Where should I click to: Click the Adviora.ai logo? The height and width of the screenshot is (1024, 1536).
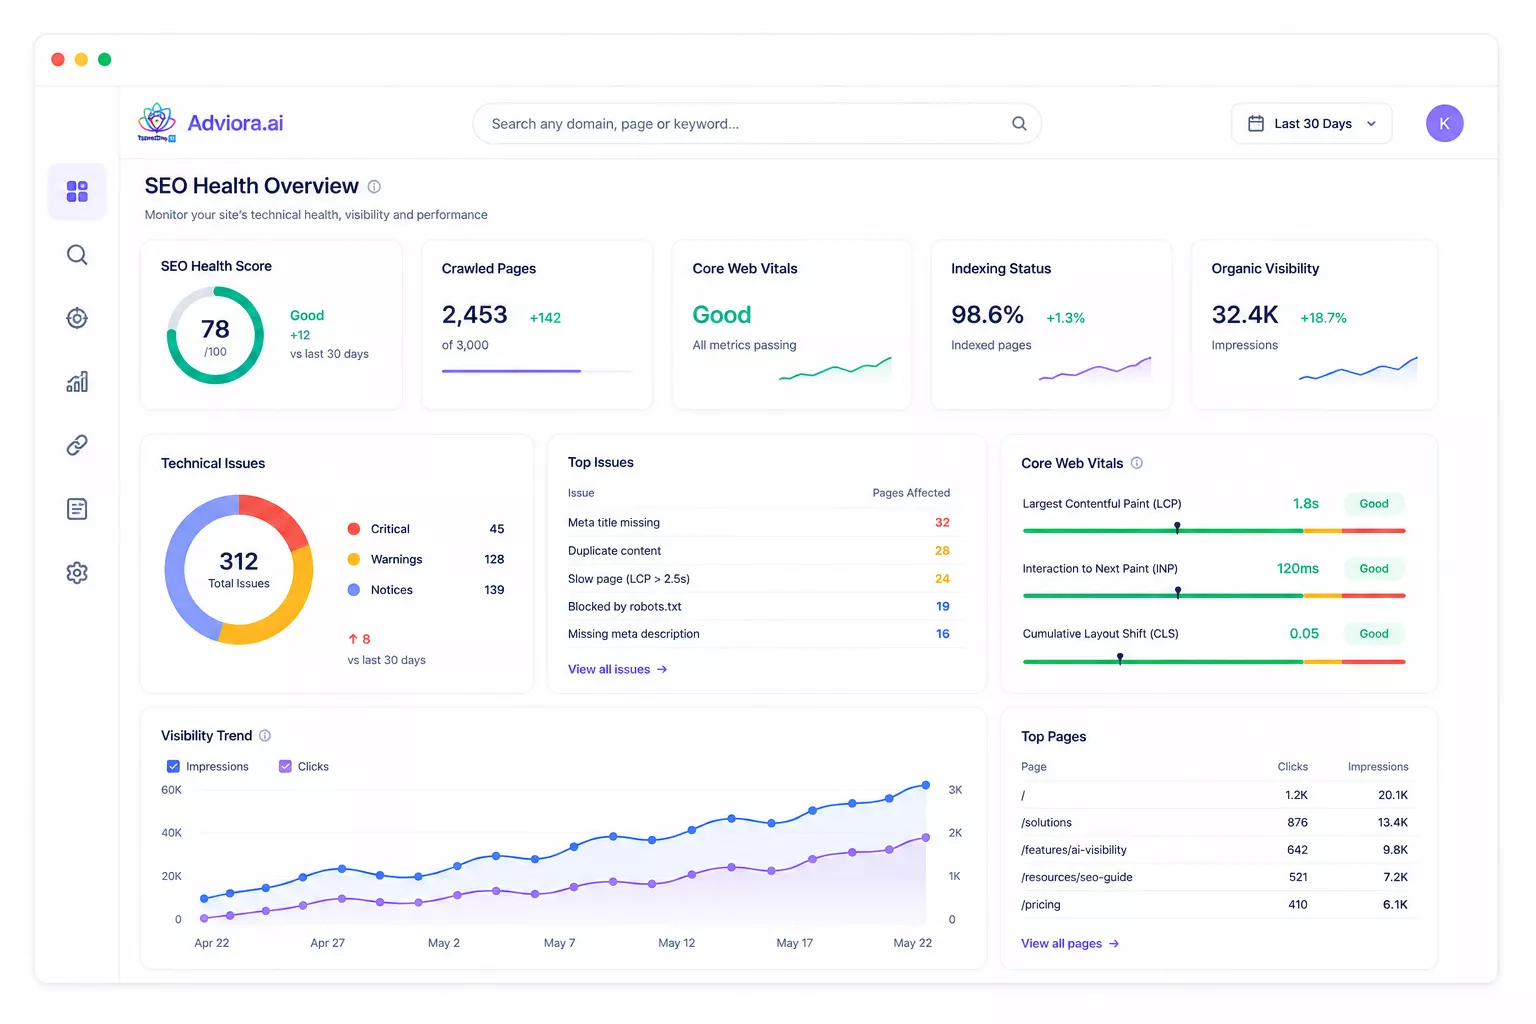coord(157,122)
